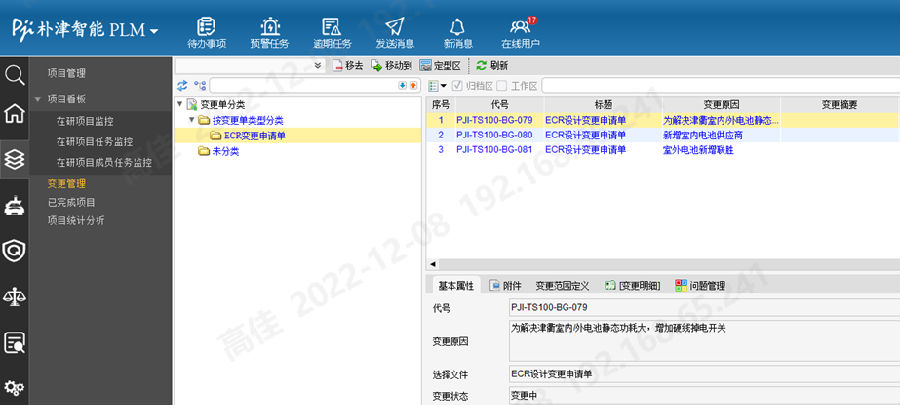Click the 变更摘要 column header
The width and height of the screenshot is (900, 405).
(x=840, y=105)
